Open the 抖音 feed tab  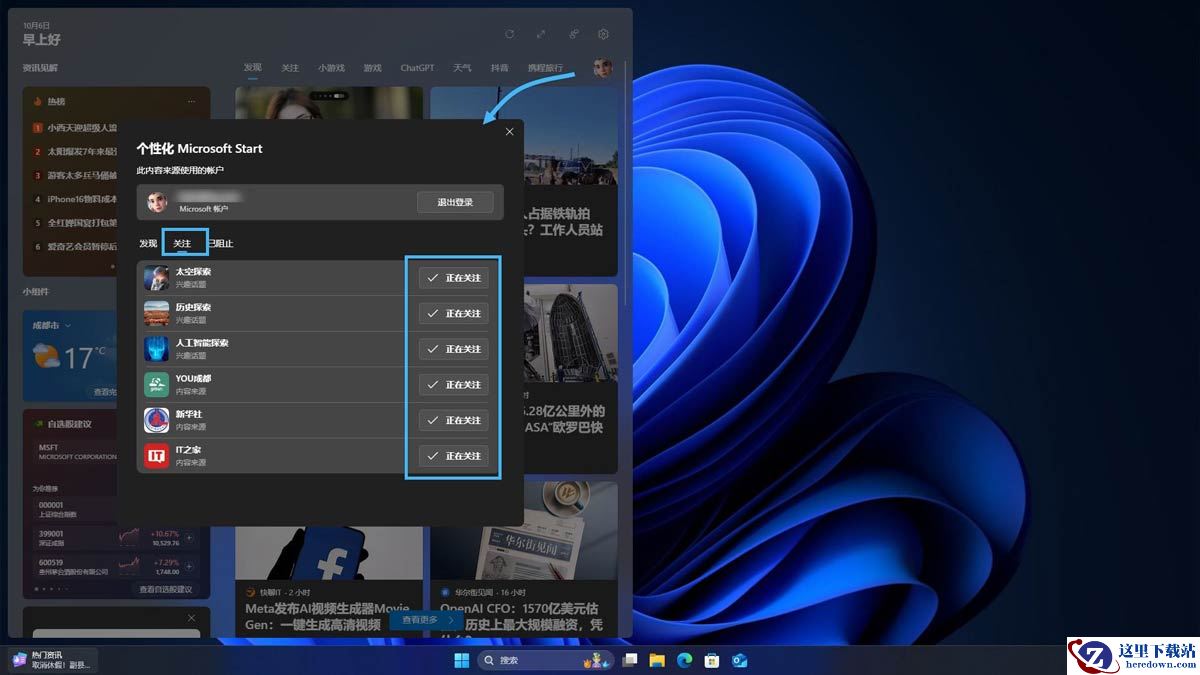(x=499, y=68)
